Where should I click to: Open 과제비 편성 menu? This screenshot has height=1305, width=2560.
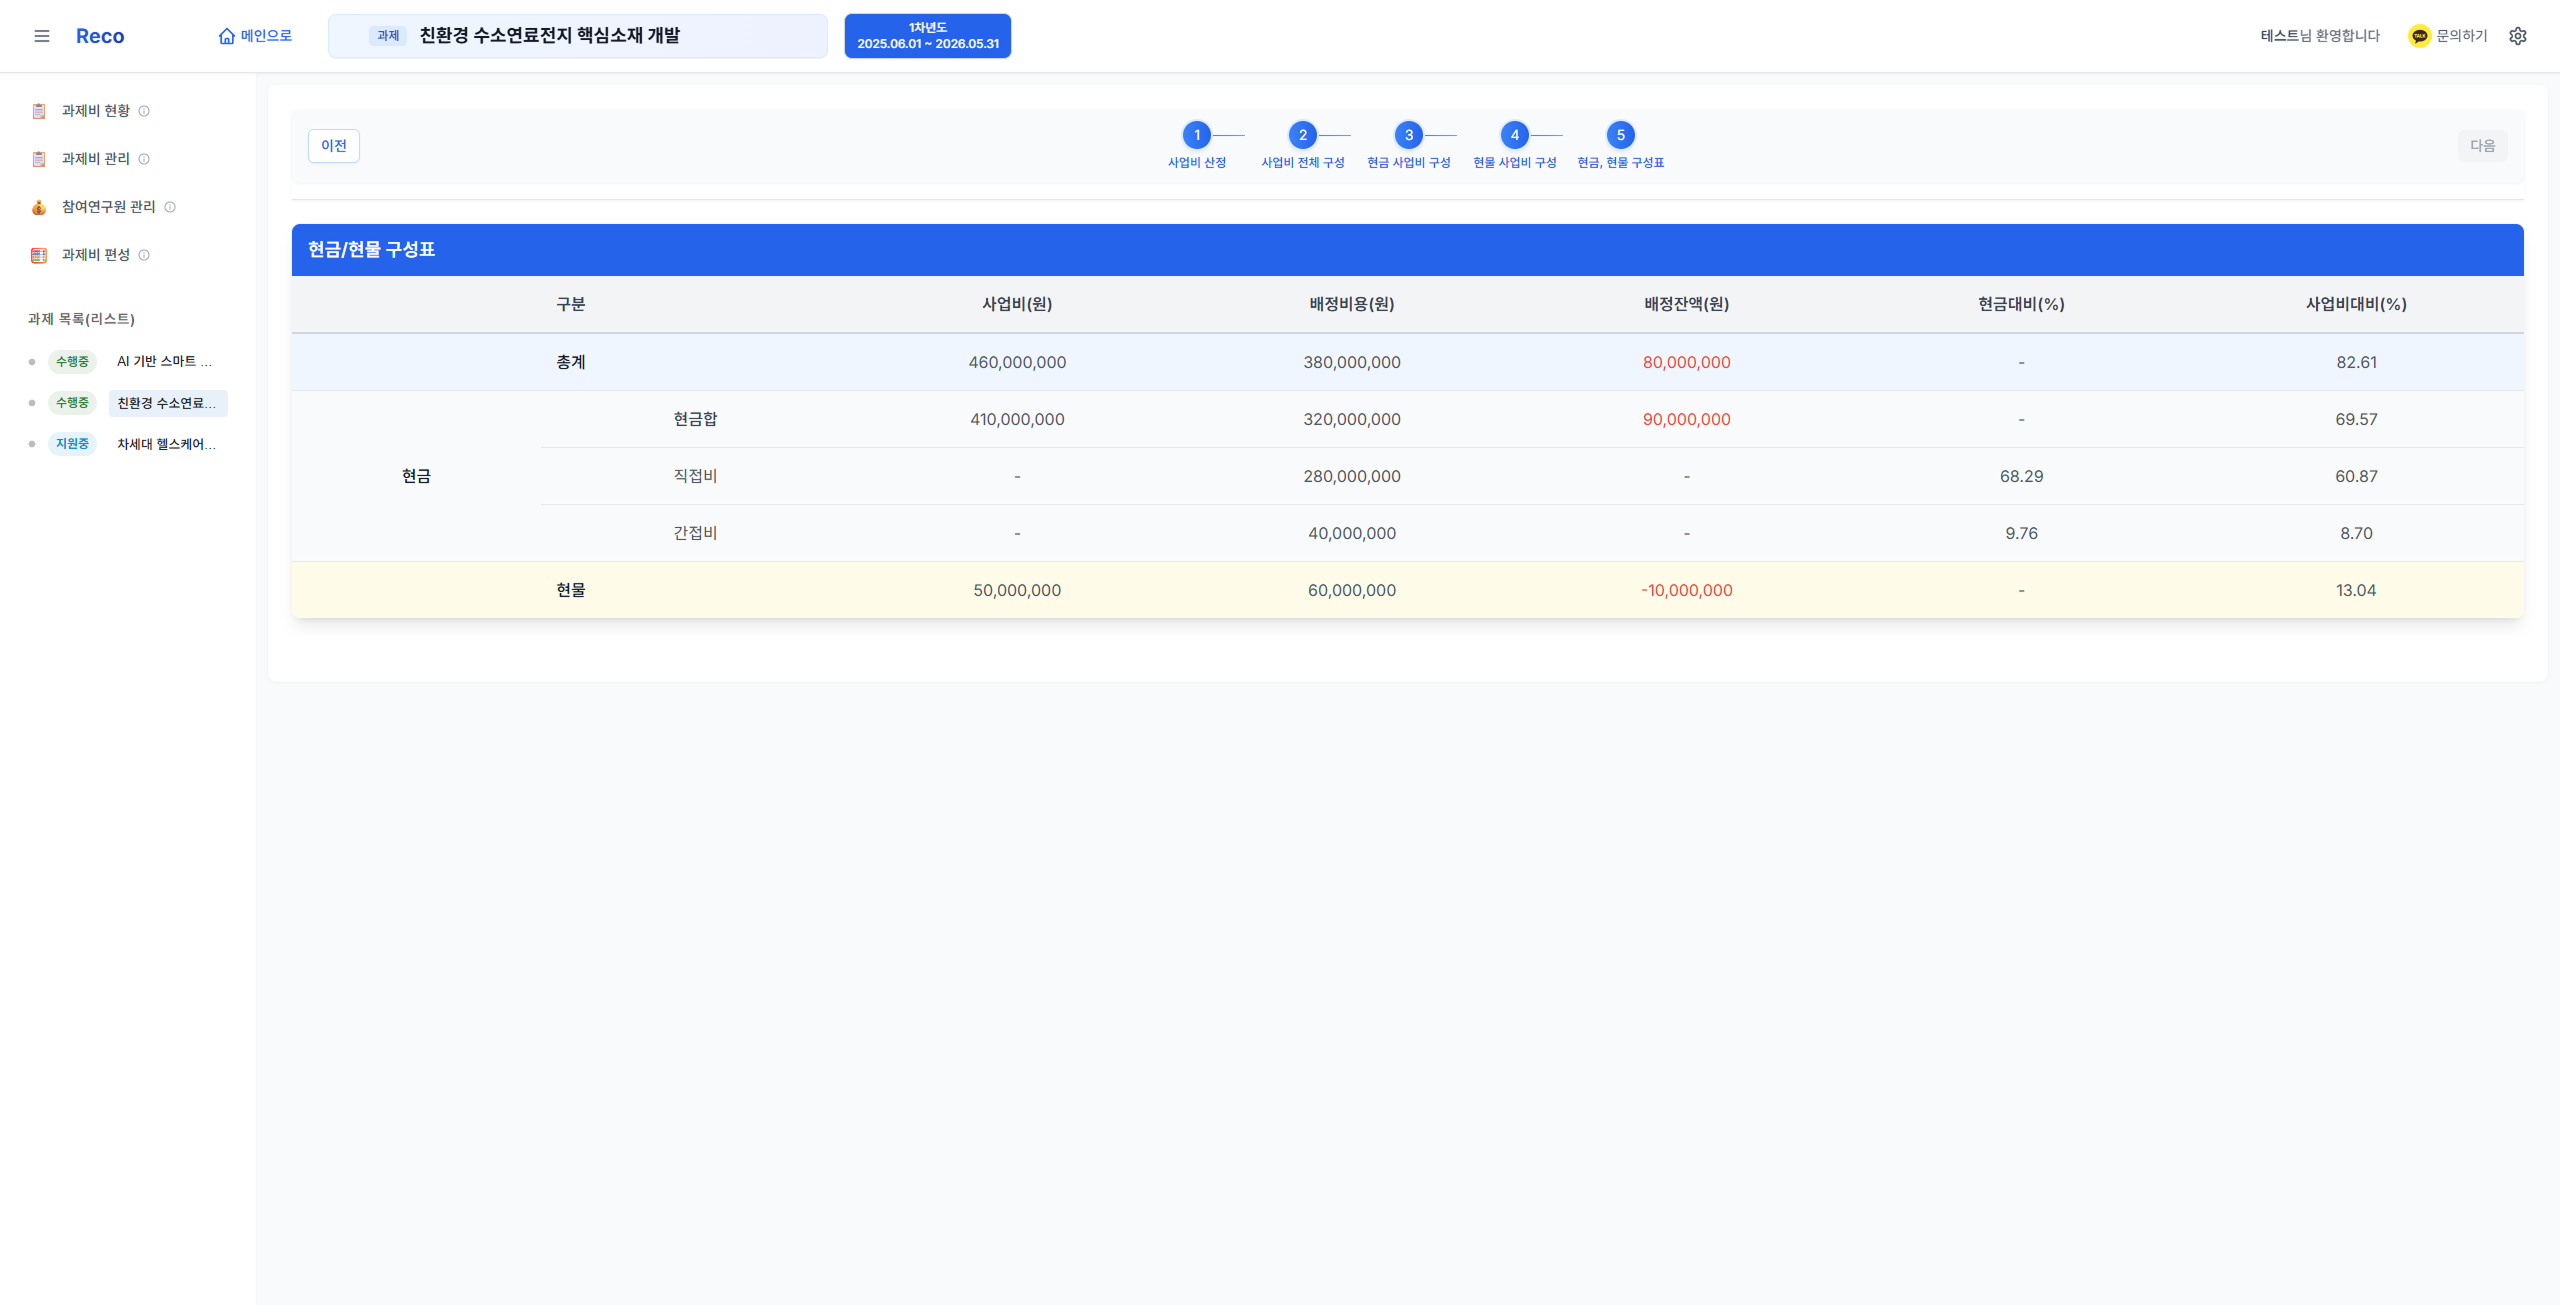pyautogui.click(x=96, y=255)
